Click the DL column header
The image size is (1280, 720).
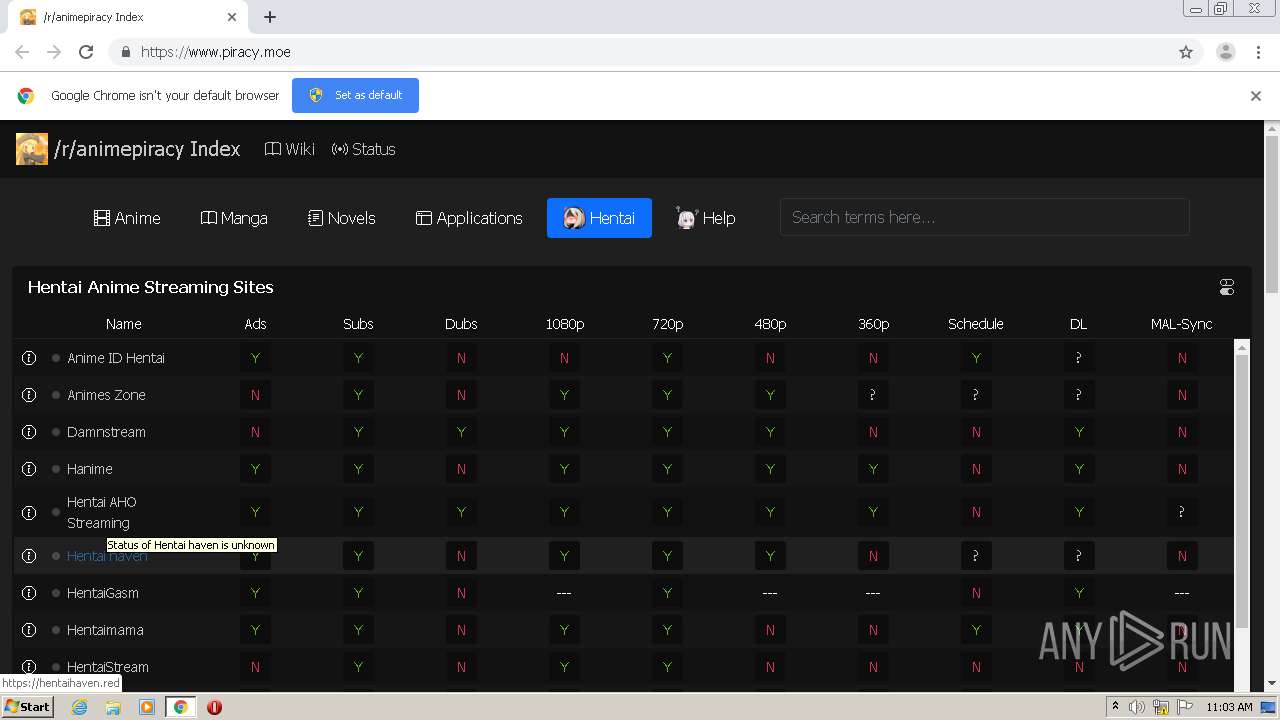click(1078, 324)
